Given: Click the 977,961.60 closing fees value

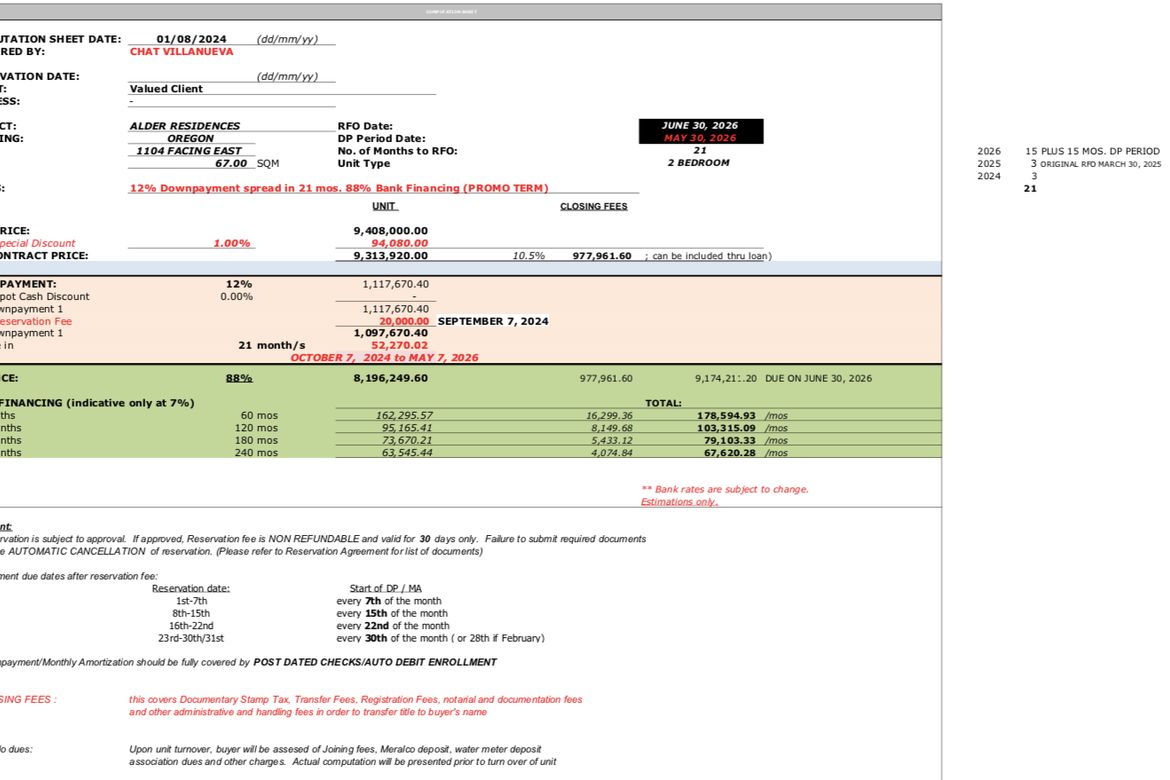Looking at the screenshot, I should tap(601, 256).
